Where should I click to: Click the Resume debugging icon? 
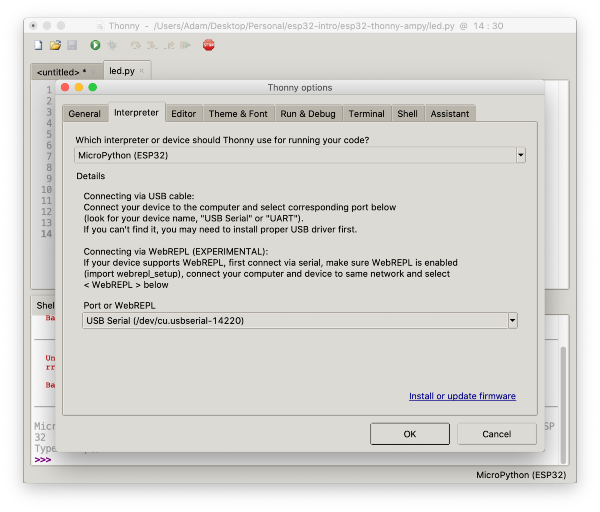point(186,45)
